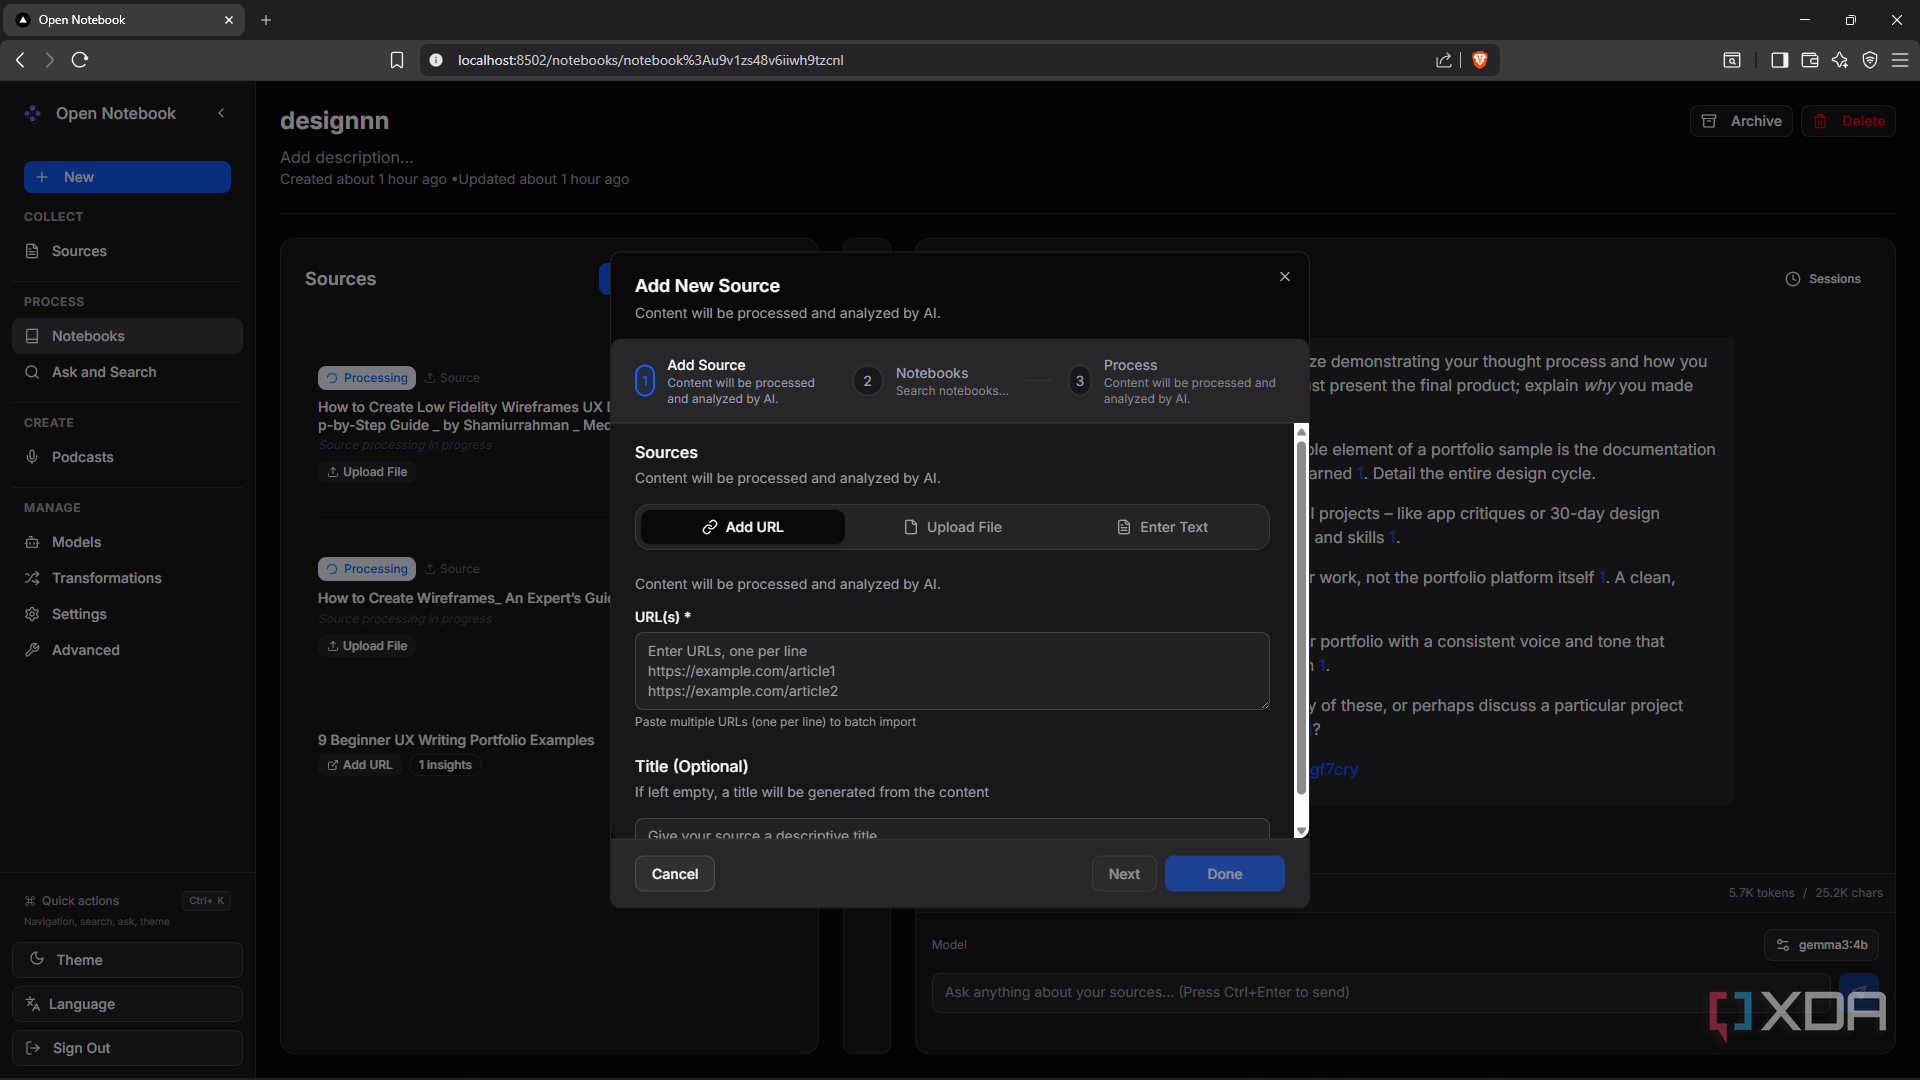The image size is (1920, 1080).
Task: Collapse the Open Notebook sidebar chevron
Action: click(221, 113)
